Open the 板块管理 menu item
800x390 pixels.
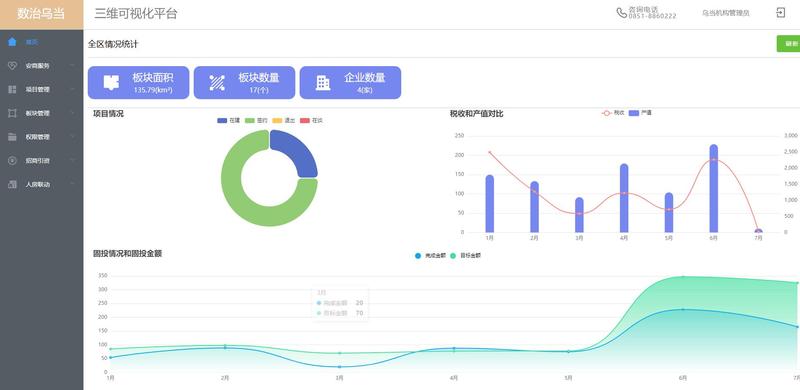(x=41, y=113)
